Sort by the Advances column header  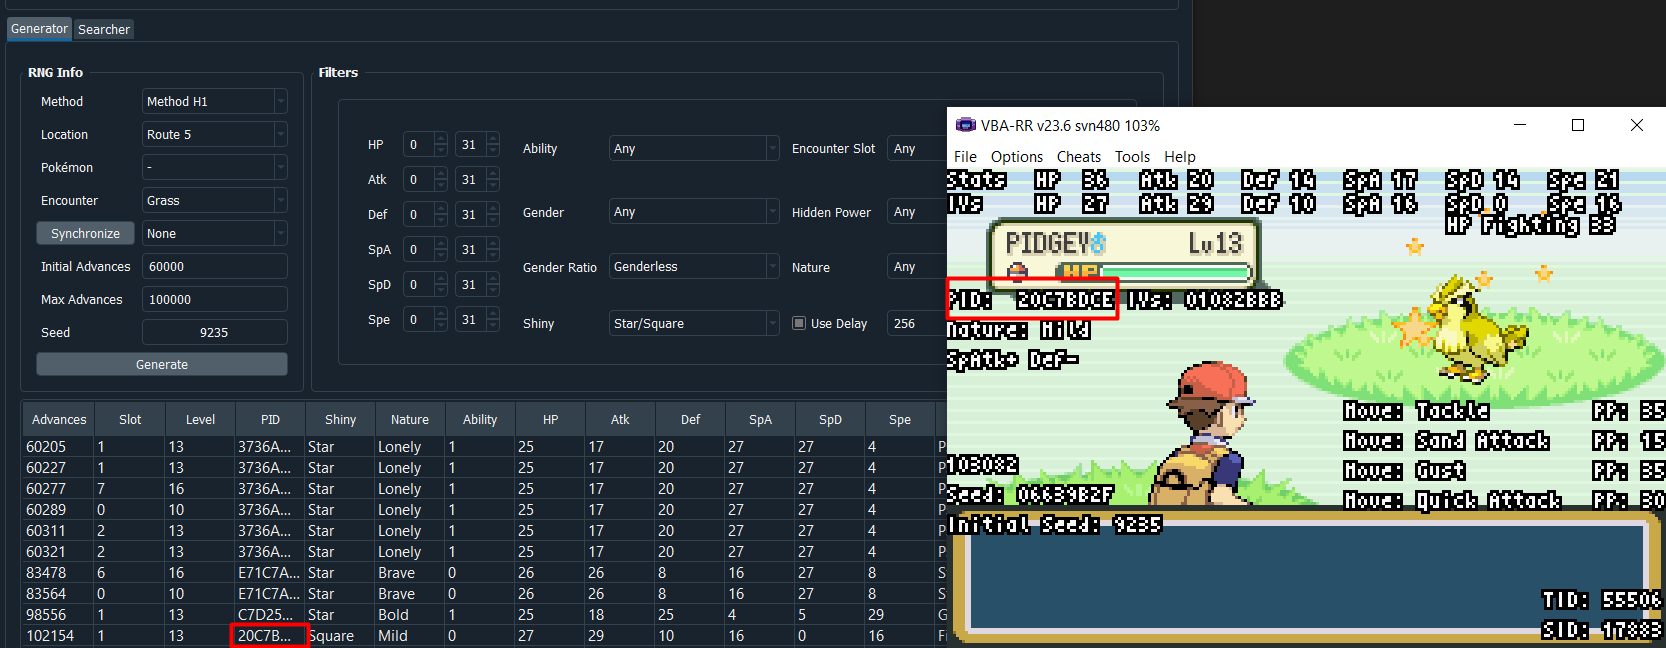(x=59, y=419)
